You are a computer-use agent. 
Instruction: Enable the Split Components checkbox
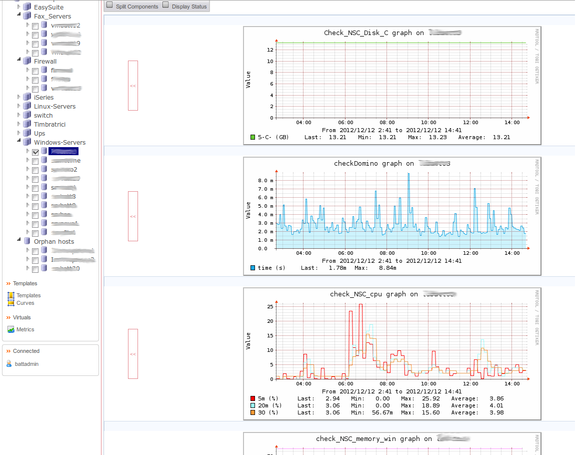pyautogui.click(x=110, y=5)
